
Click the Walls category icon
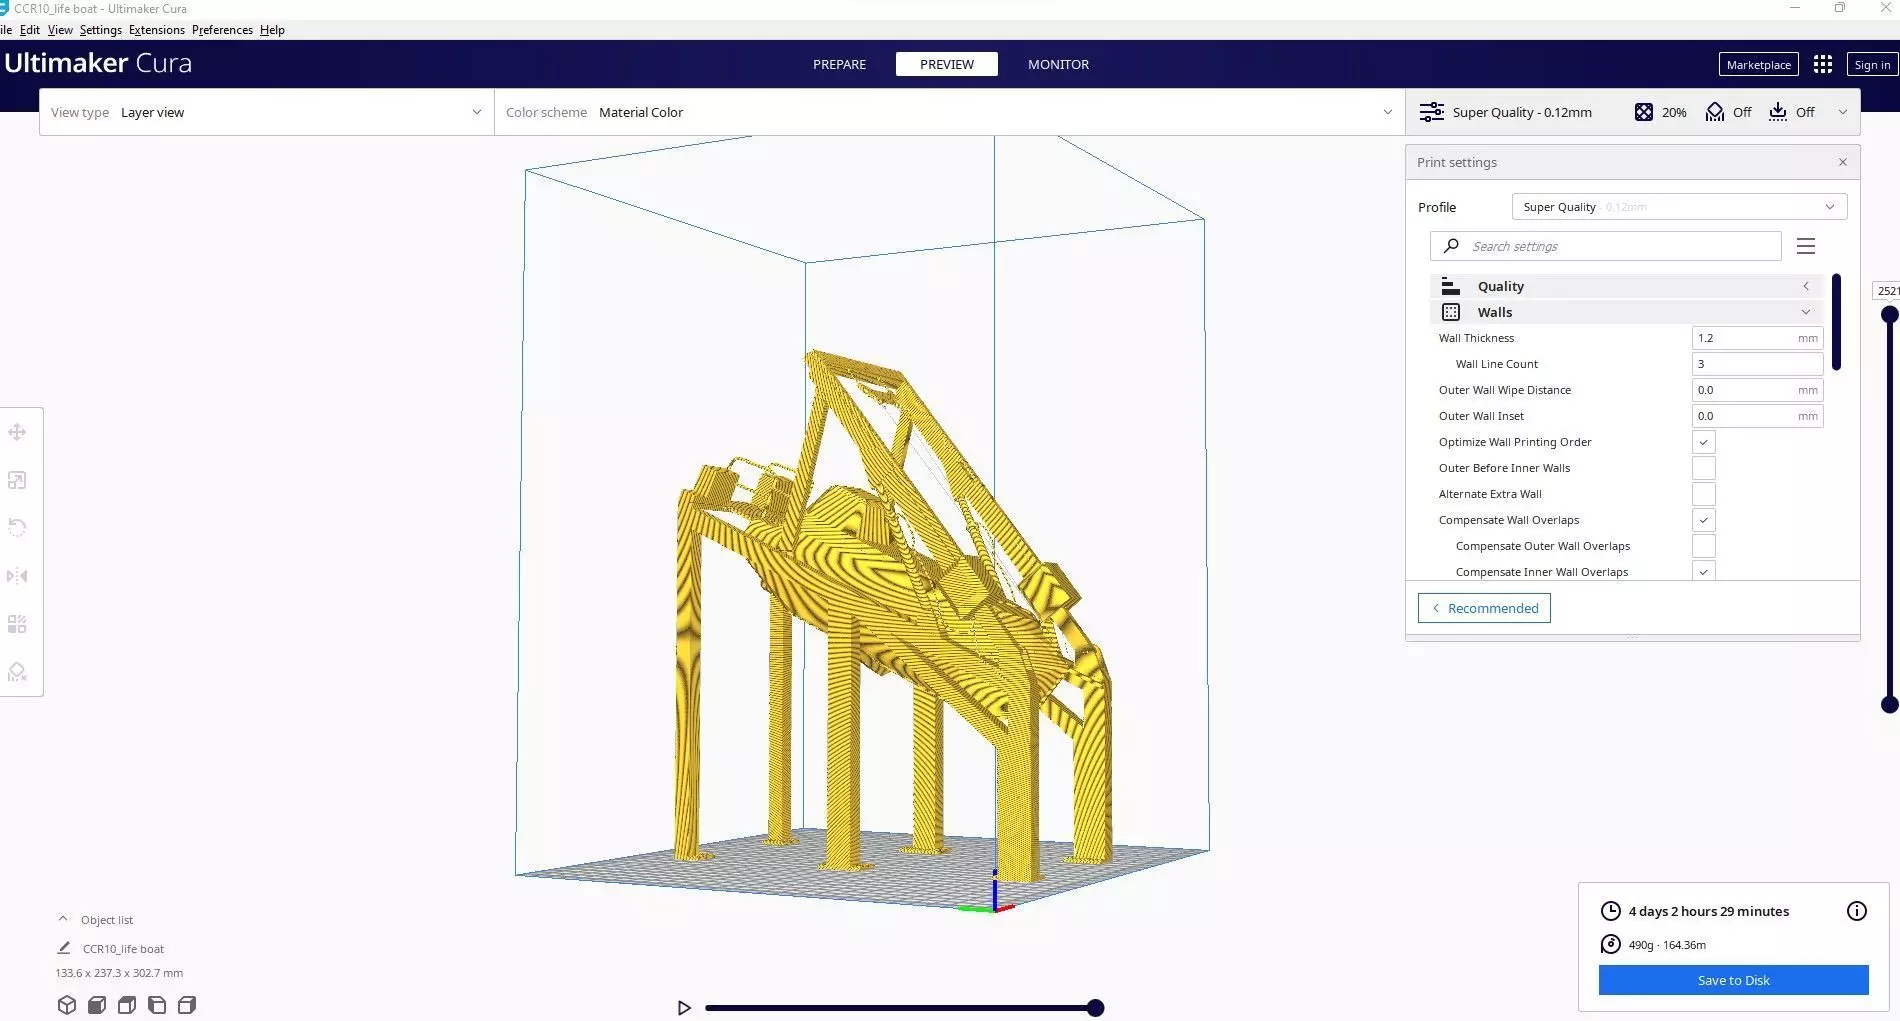click(x=1451, y=312)
